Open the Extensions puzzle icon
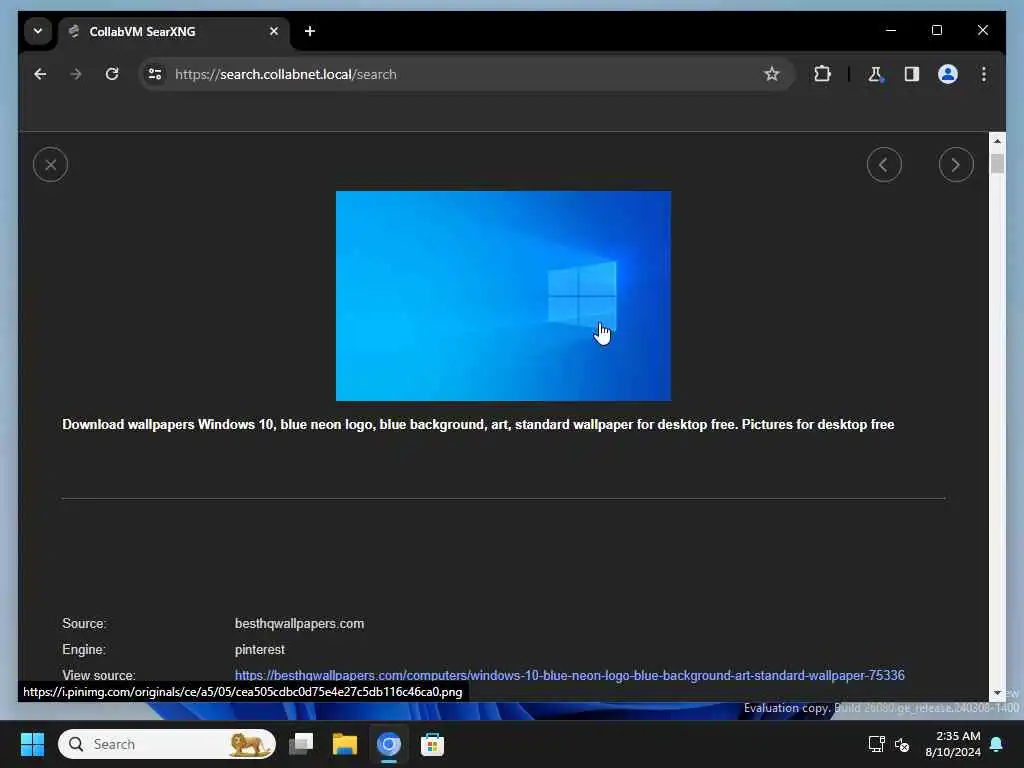Image resolution: width=1024 pixels, height=768 pixels. tap(822, 74)
